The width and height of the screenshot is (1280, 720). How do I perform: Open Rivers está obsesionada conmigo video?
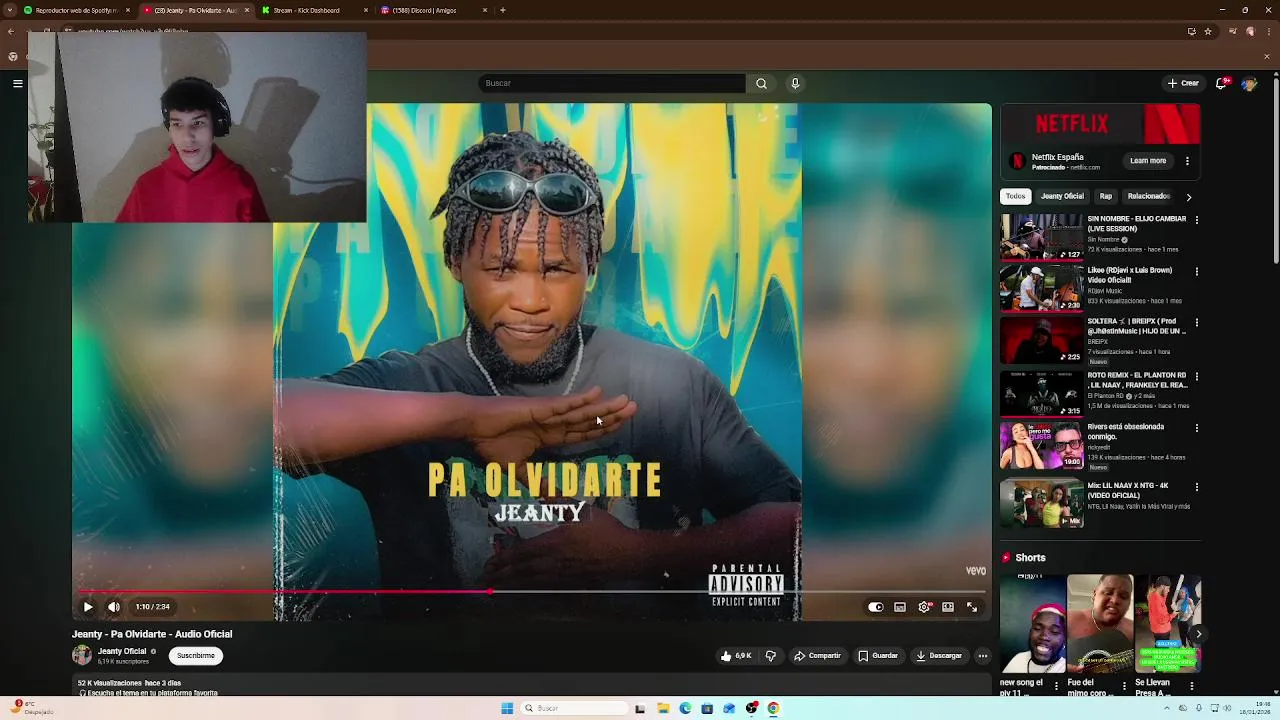pos(1126,431)
